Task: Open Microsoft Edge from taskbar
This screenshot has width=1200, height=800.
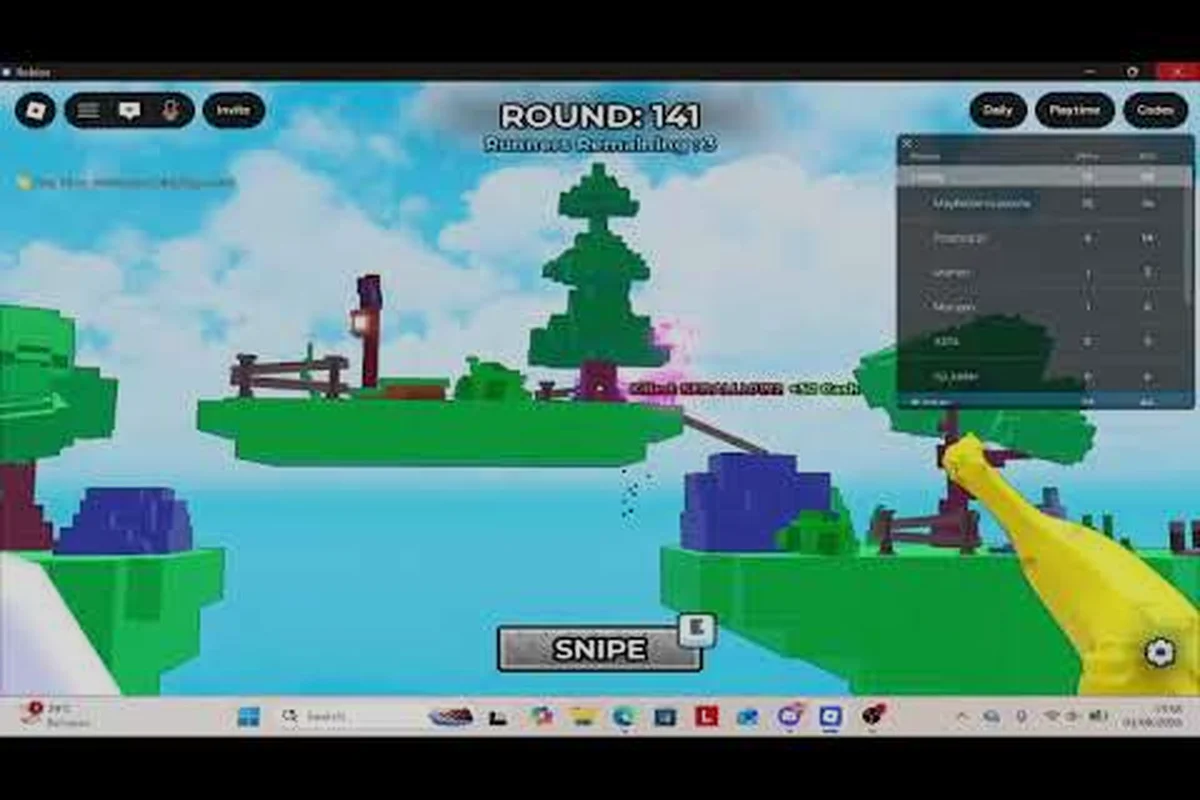Action: pyautogui.click(x=624, y=716)
